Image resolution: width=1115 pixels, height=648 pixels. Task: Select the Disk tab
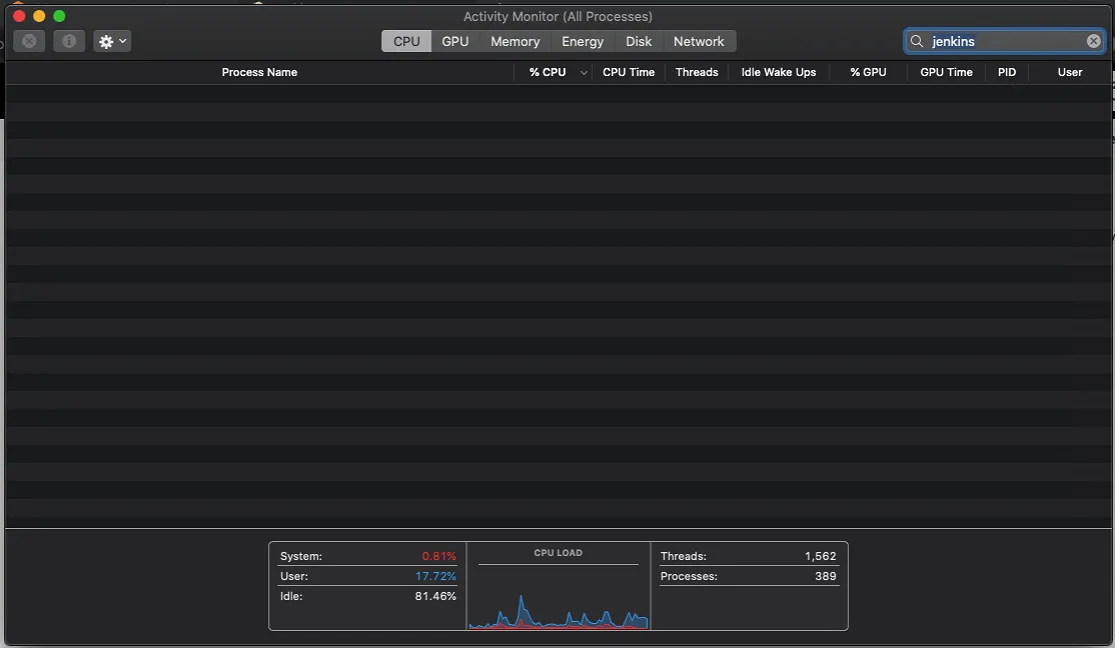[x=639, y=41]
